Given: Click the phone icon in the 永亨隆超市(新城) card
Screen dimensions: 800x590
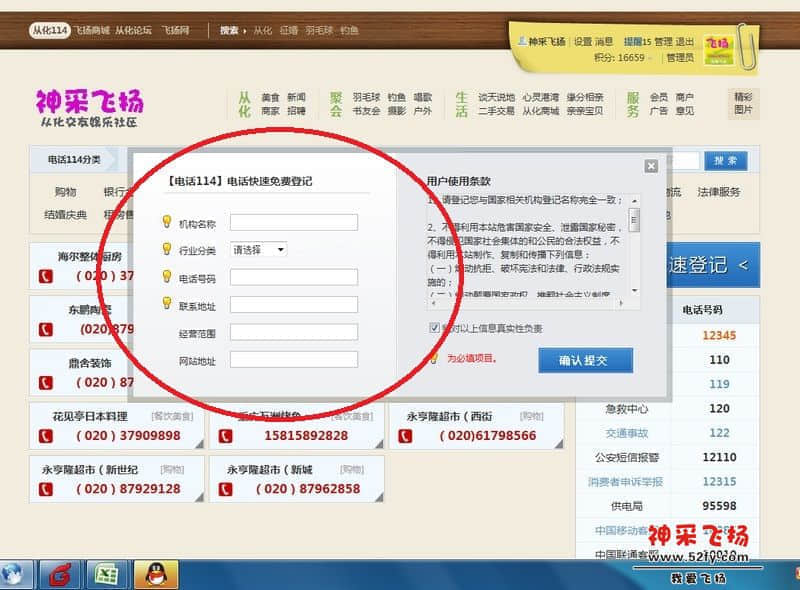Looking at the screenshot, I should point(225,489).
